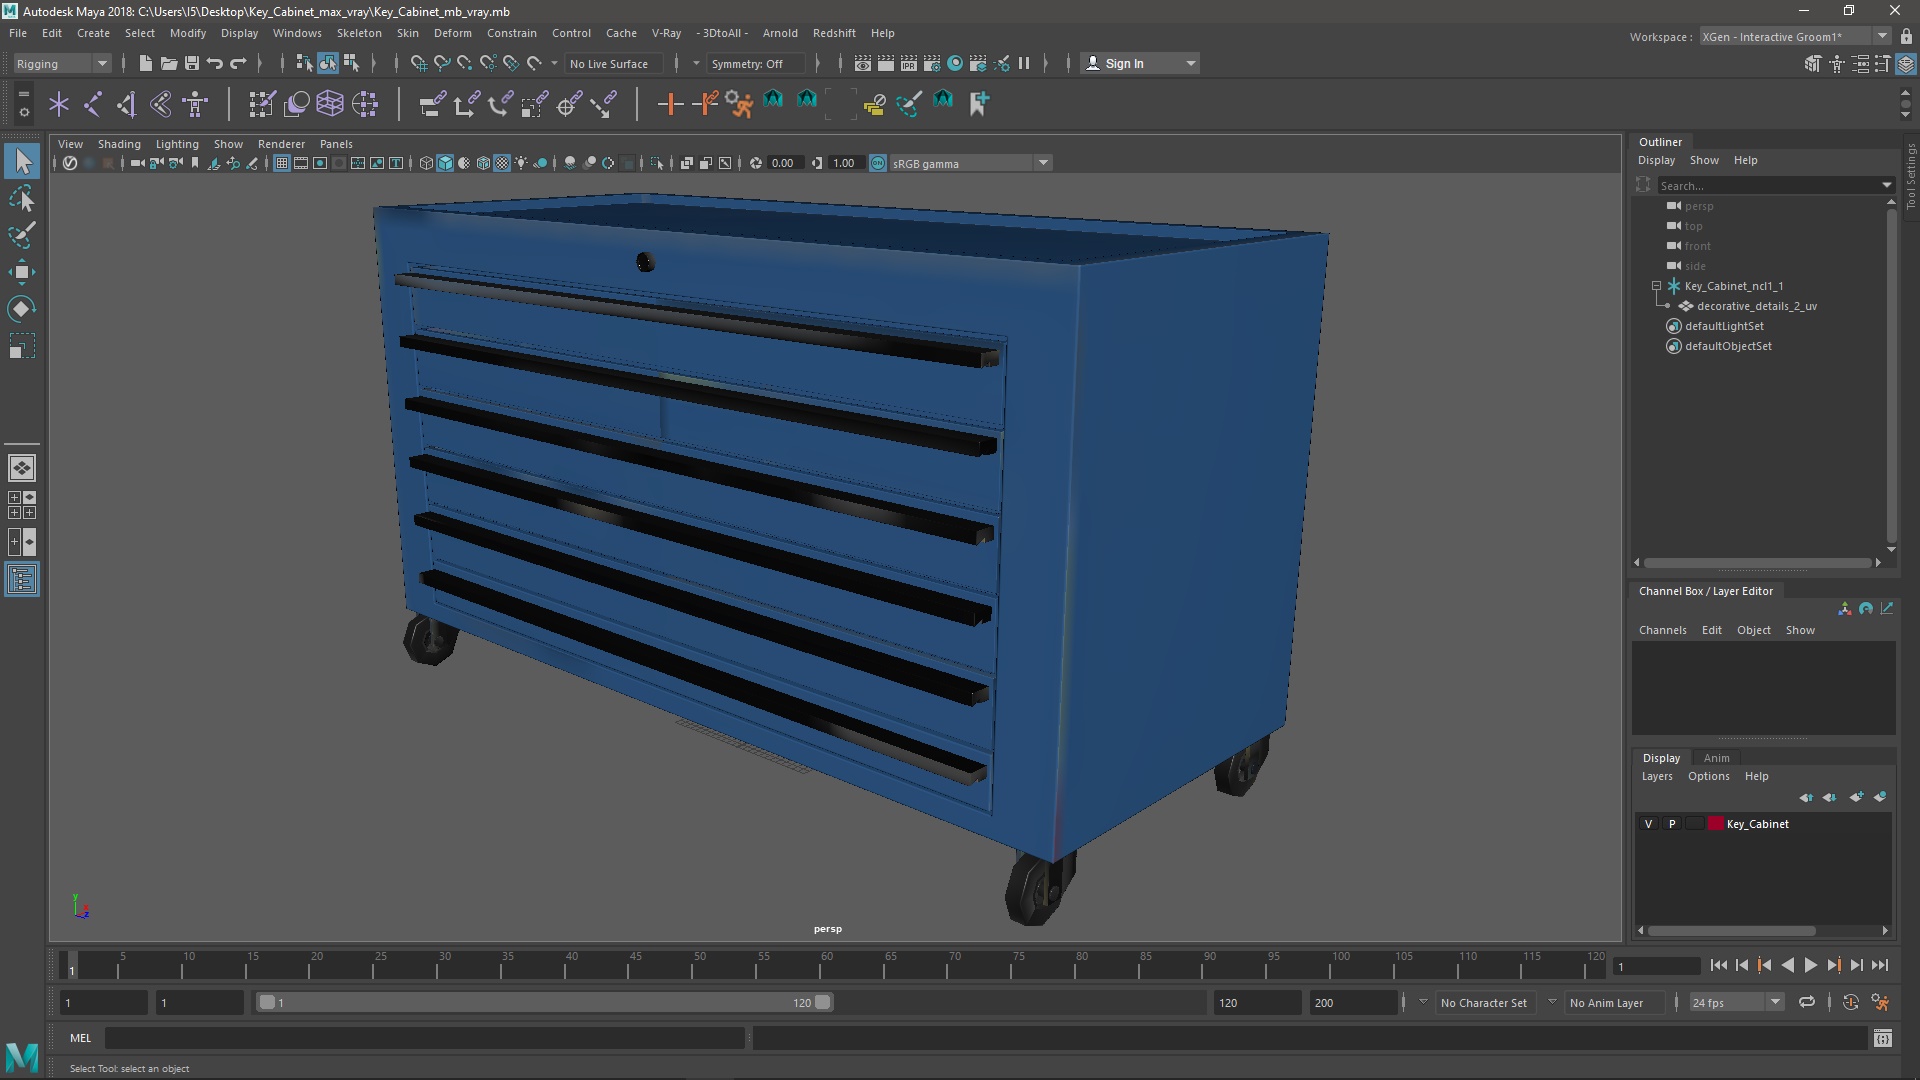Open the Rigging menu set dropdown
Viewport: 1920px width, 1080px height.
(62, 63)
